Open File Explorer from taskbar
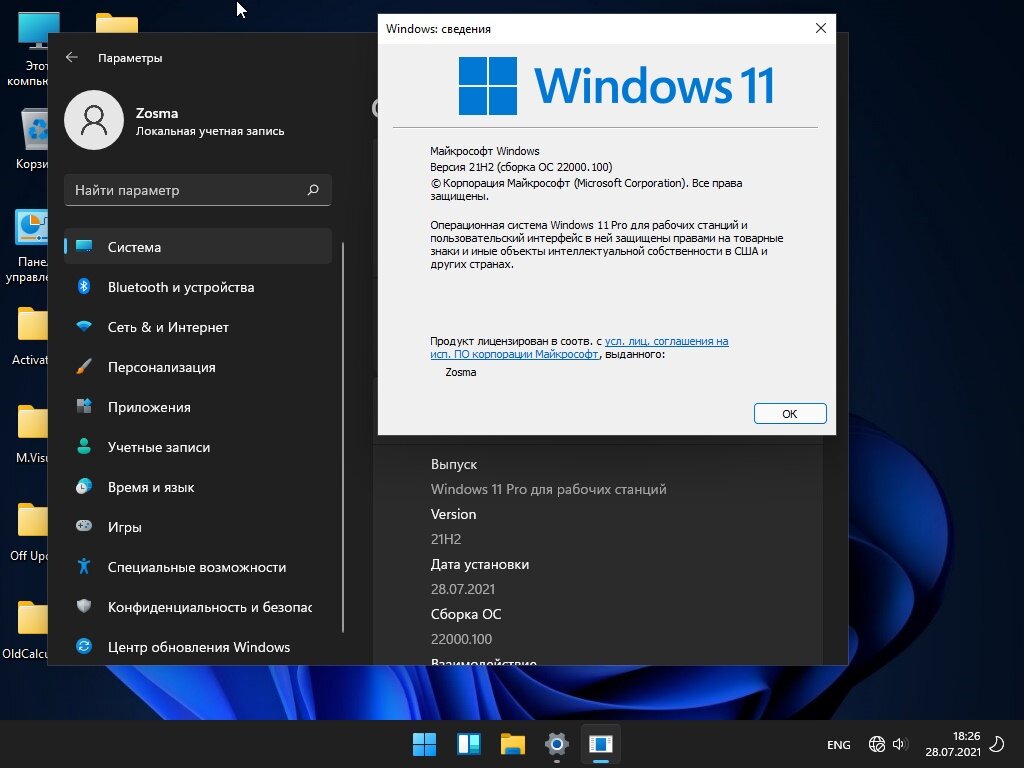 click(x=513, y=744)
